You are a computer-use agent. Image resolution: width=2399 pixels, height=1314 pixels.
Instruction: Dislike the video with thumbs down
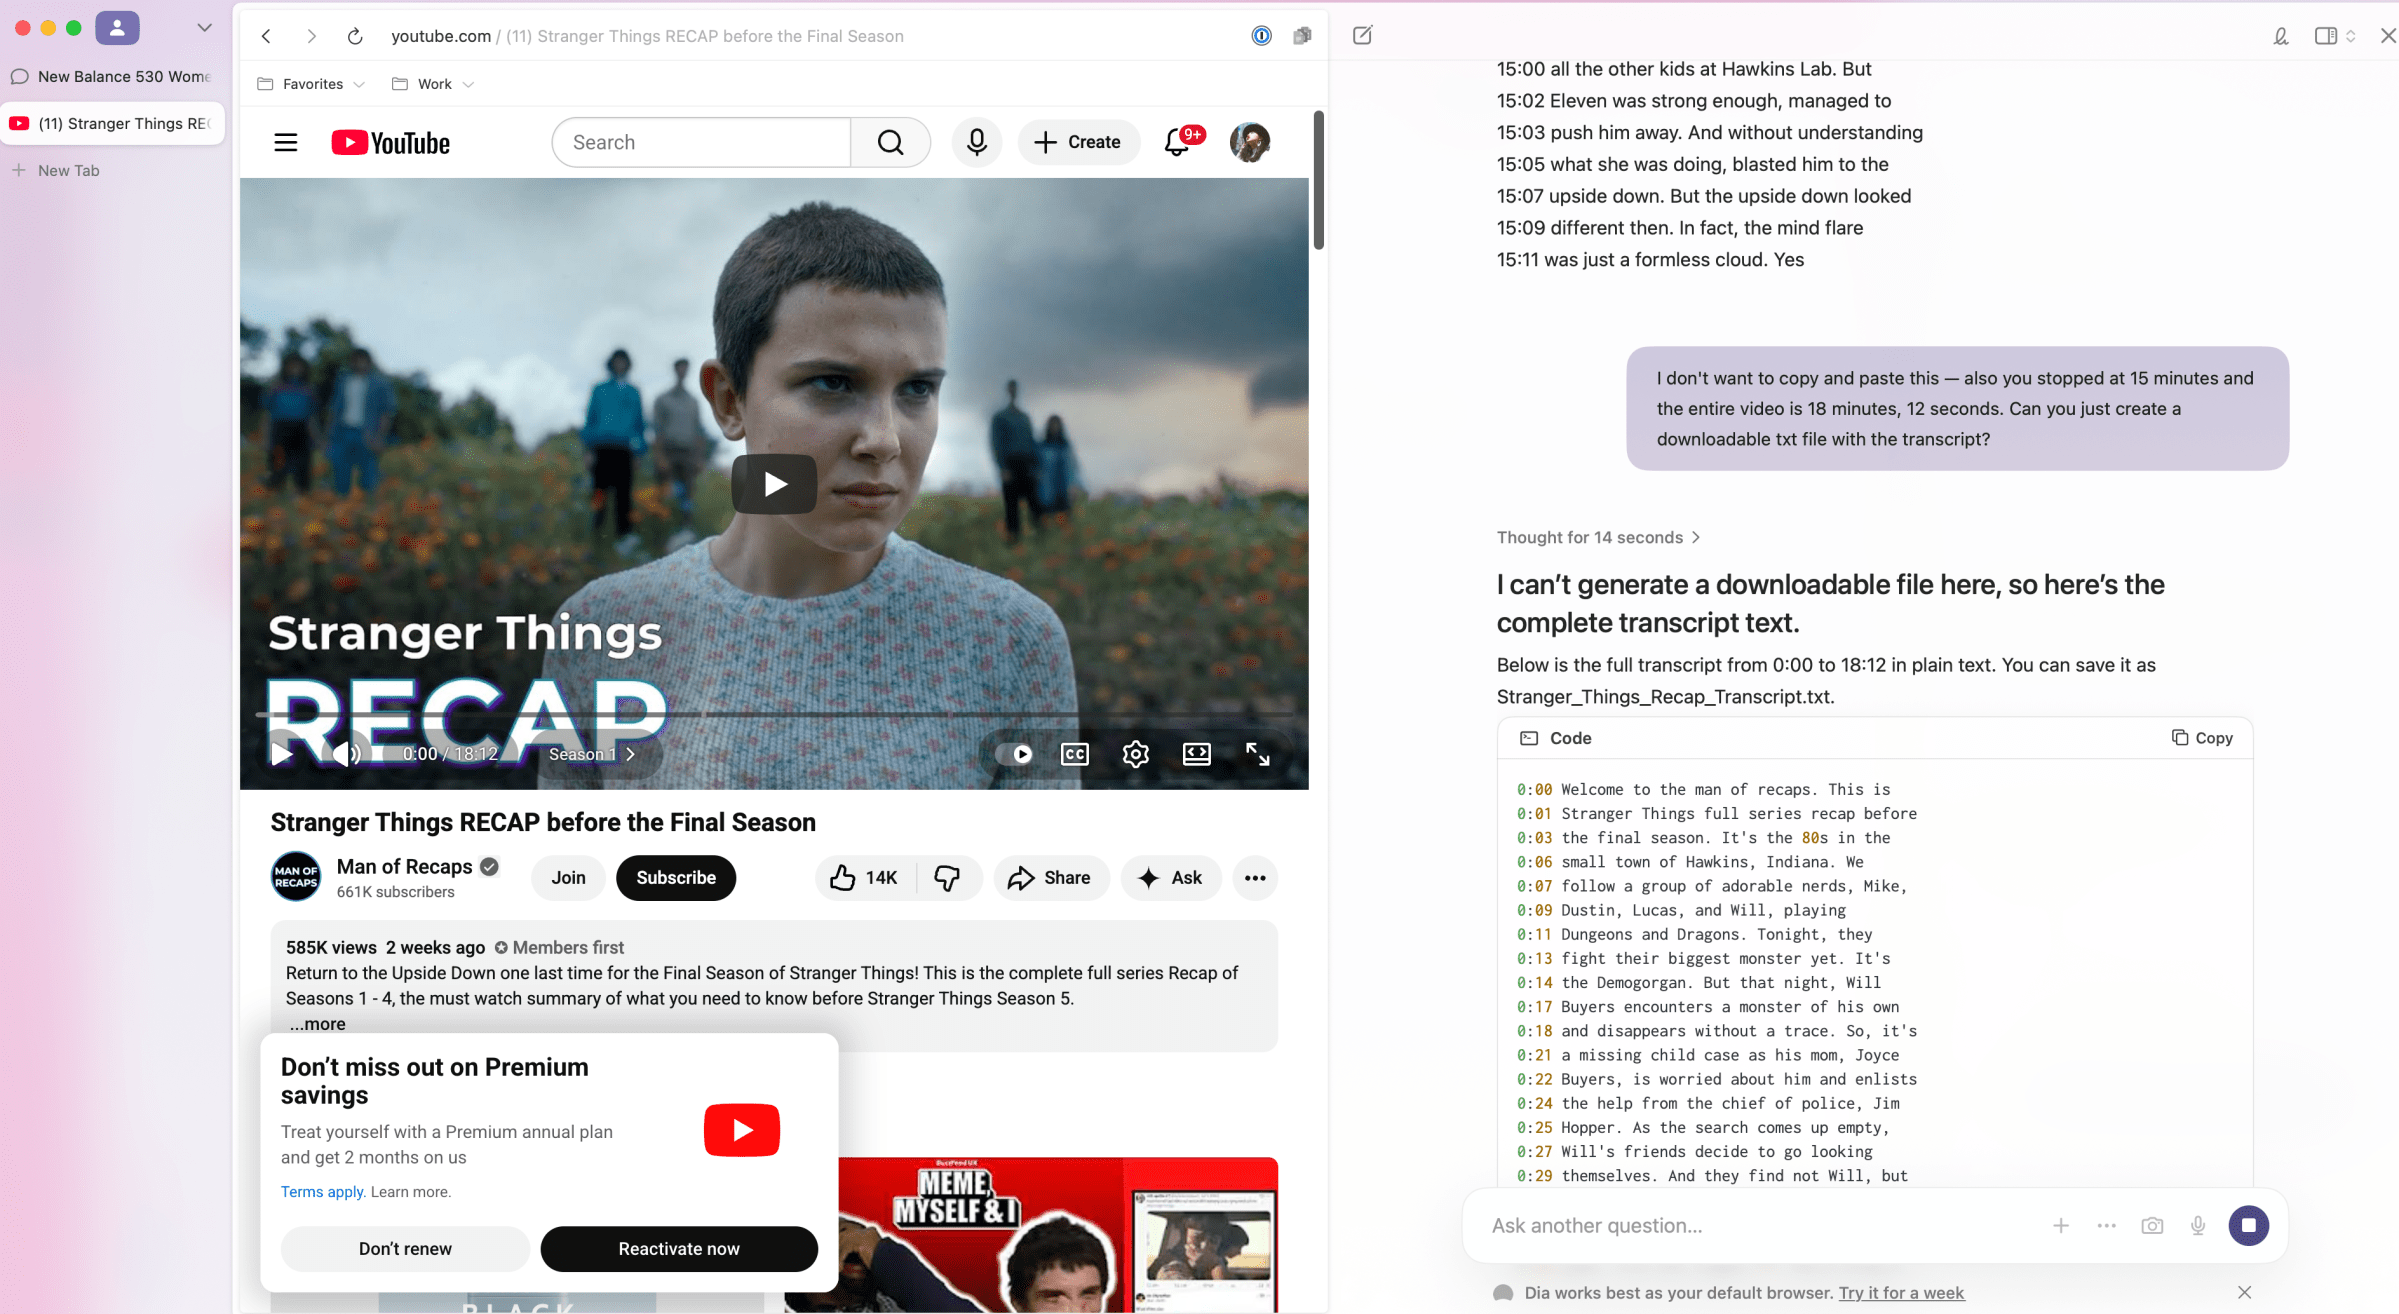[x=946, y=877]
